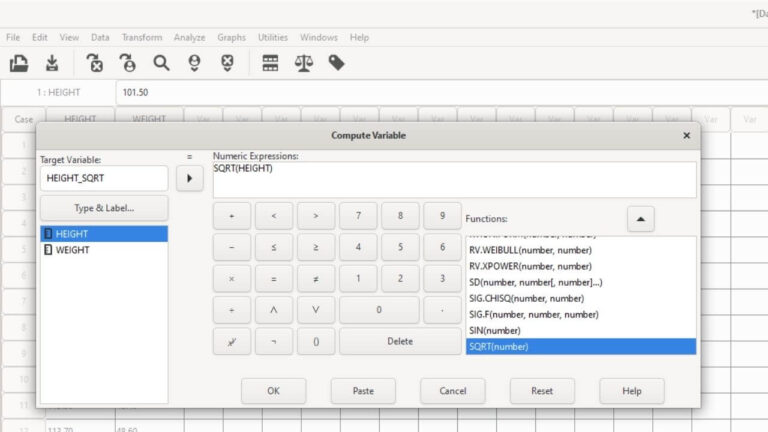Image resolution: width=768 pixels, height=432 pixels.
Task: Click the logical OR ∨ key
Action: tap(316, 310)
